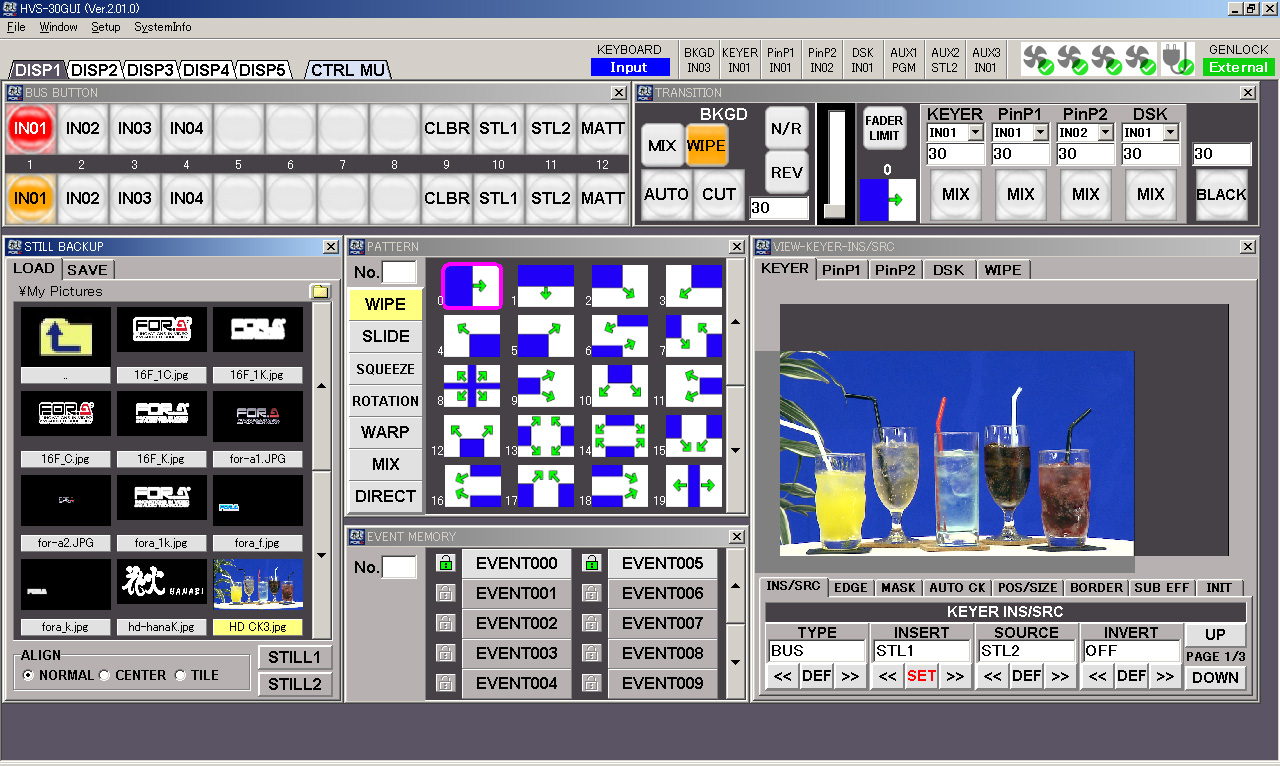The image size is (1280, 766).
Task: Select the CENTER align radio button
Action: [x=104, y=675]
